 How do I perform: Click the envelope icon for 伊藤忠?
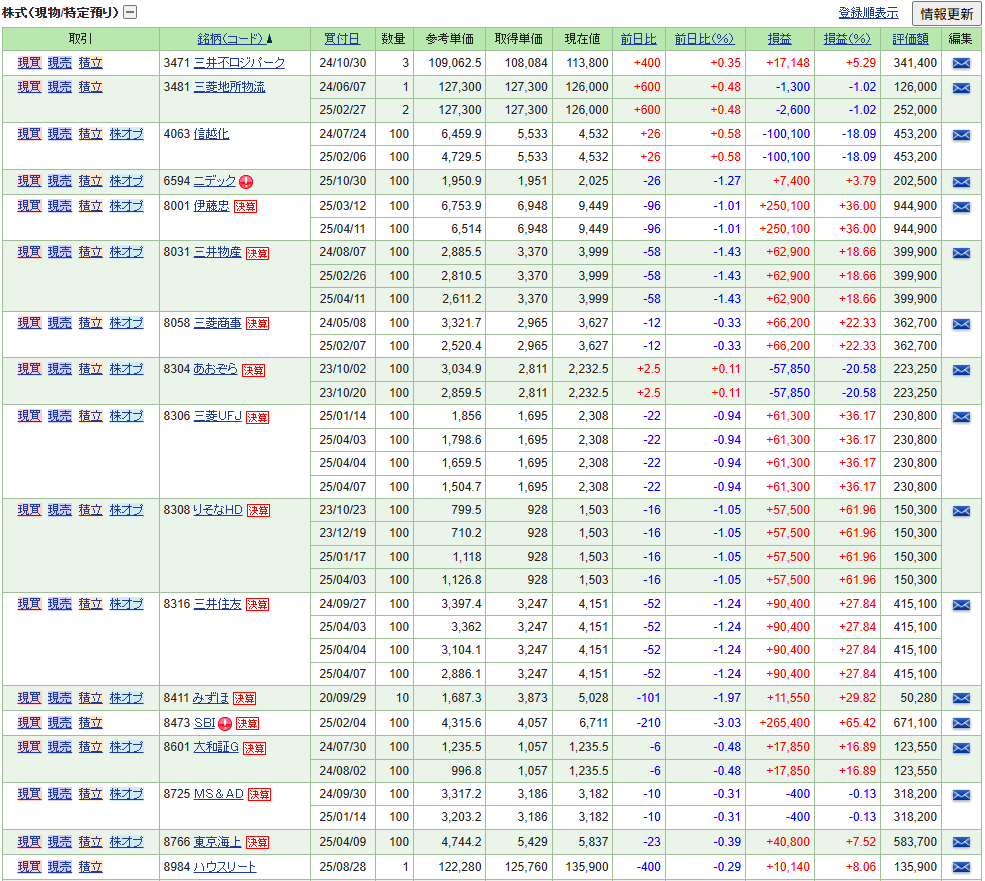(961, 206)
